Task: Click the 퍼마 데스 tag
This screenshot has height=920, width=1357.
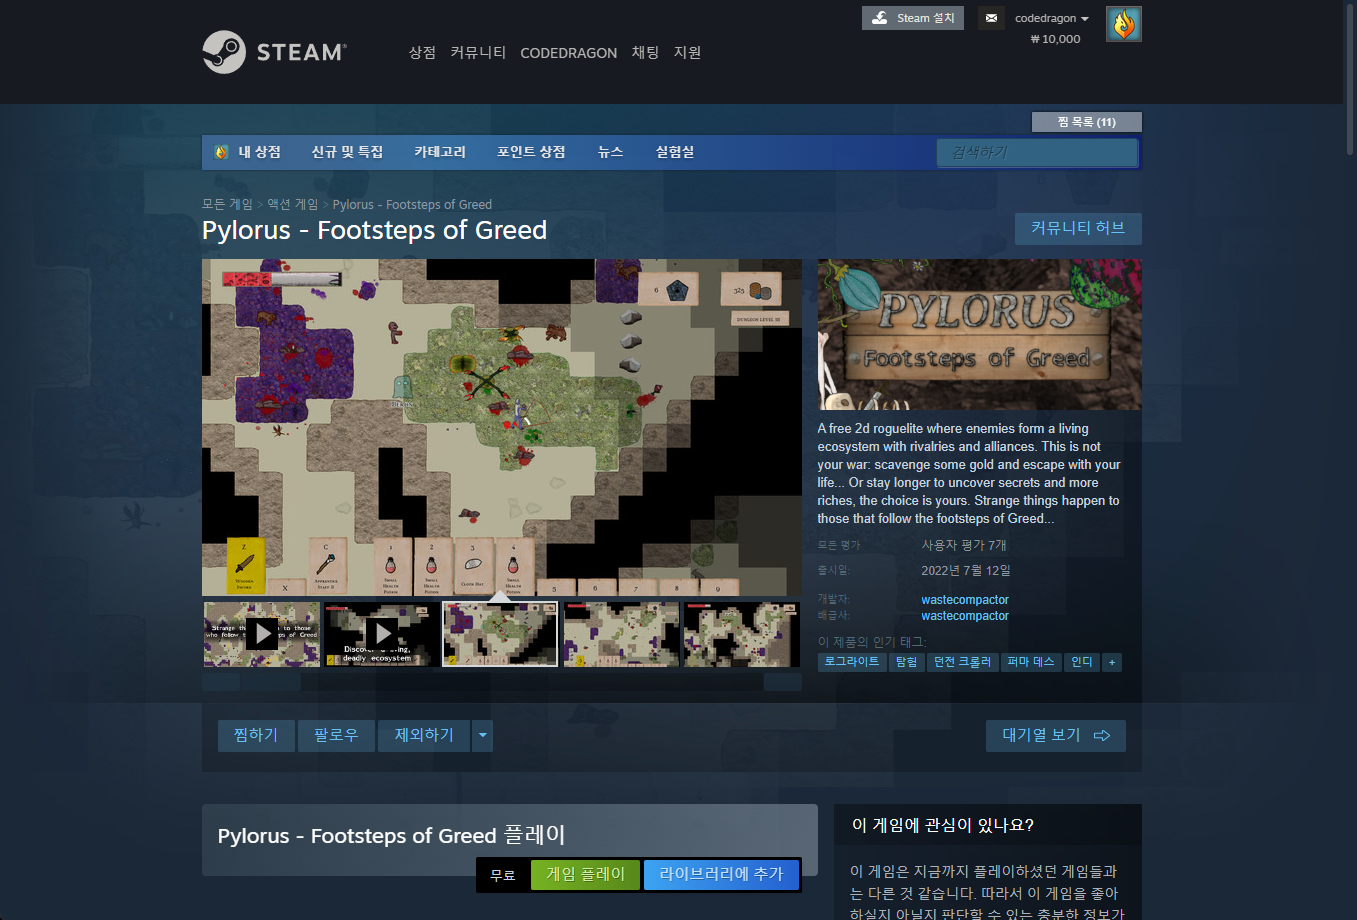Action: [x=1031, y=662]
